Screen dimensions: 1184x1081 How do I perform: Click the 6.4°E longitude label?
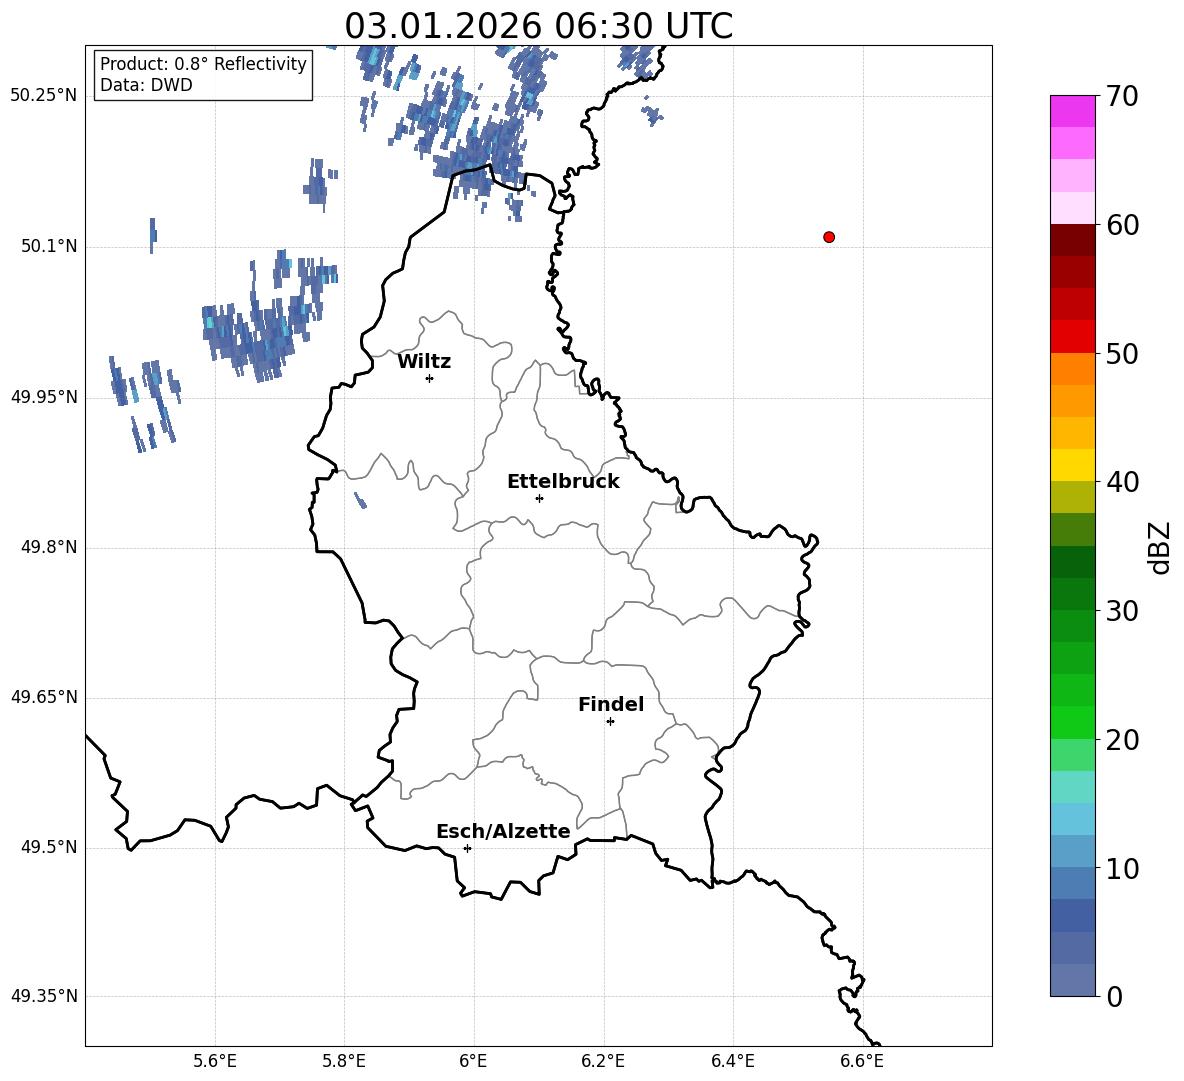coord(732,1062)
